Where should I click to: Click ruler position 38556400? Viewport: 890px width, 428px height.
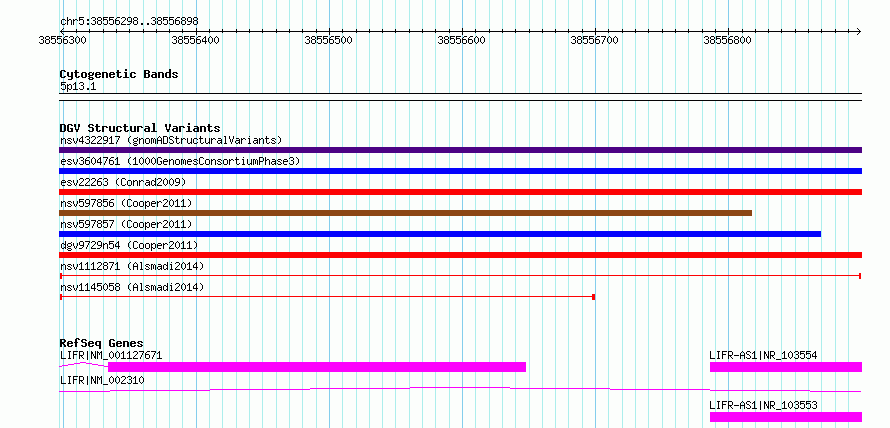[x=195, y=40]
